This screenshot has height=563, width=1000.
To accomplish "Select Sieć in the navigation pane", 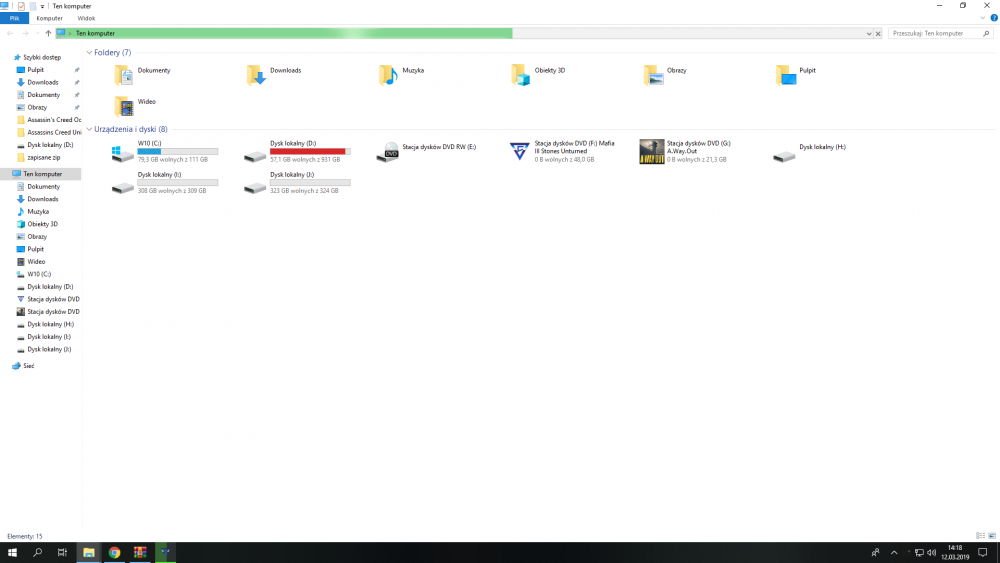I will pyautogui.click(x=28, y=366).
